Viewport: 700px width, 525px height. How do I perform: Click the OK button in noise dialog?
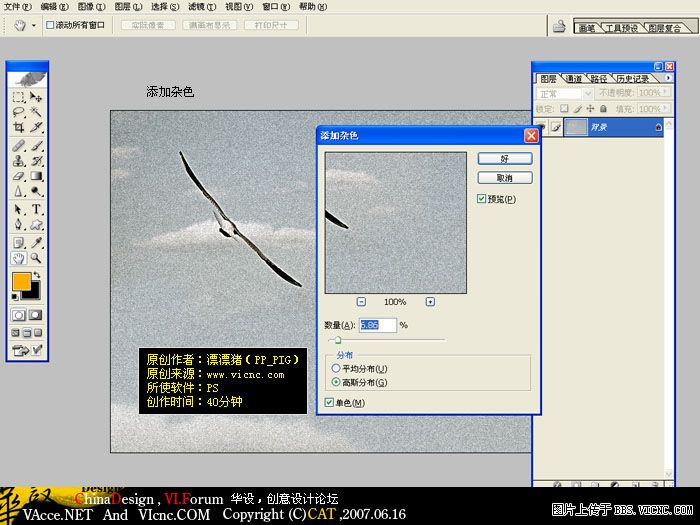tap(505, 158)
